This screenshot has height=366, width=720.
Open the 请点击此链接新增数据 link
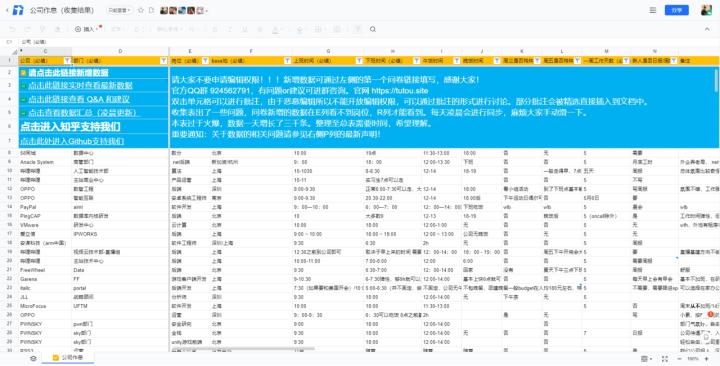point(68,73)
